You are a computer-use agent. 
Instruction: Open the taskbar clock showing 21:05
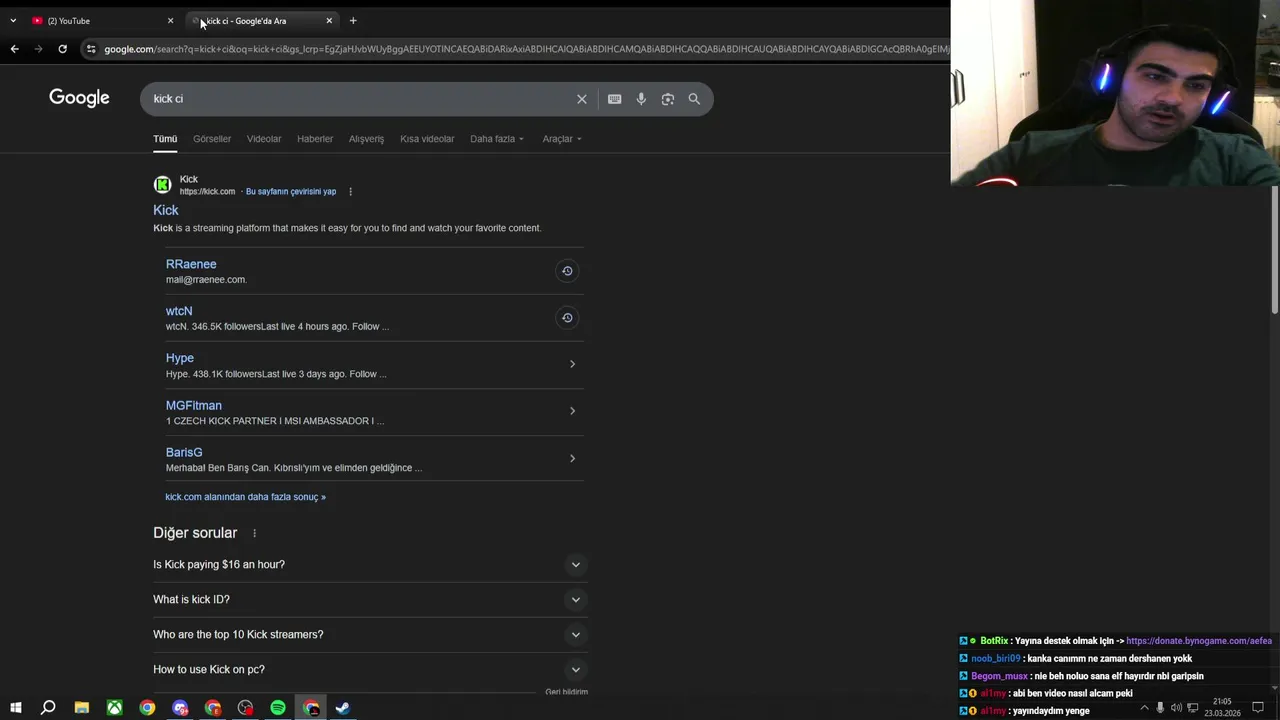coord(1222,708)
